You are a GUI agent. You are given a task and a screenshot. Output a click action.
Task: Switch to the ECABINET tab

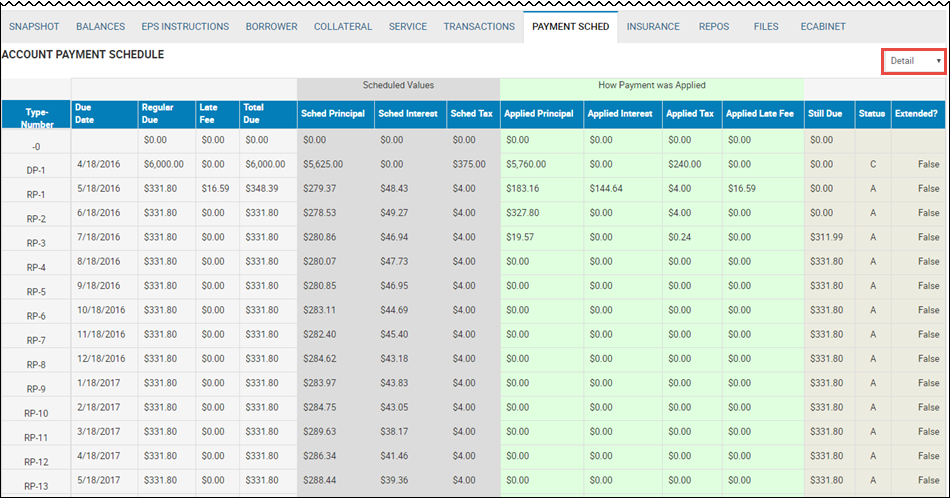[823, 27]
